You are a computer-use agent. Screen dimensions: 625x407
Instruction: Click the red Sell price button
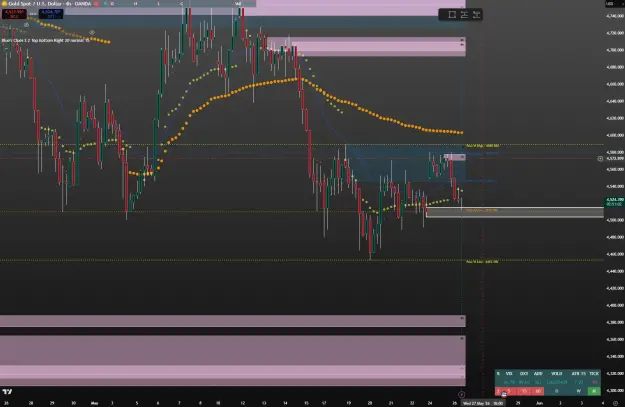14,14
